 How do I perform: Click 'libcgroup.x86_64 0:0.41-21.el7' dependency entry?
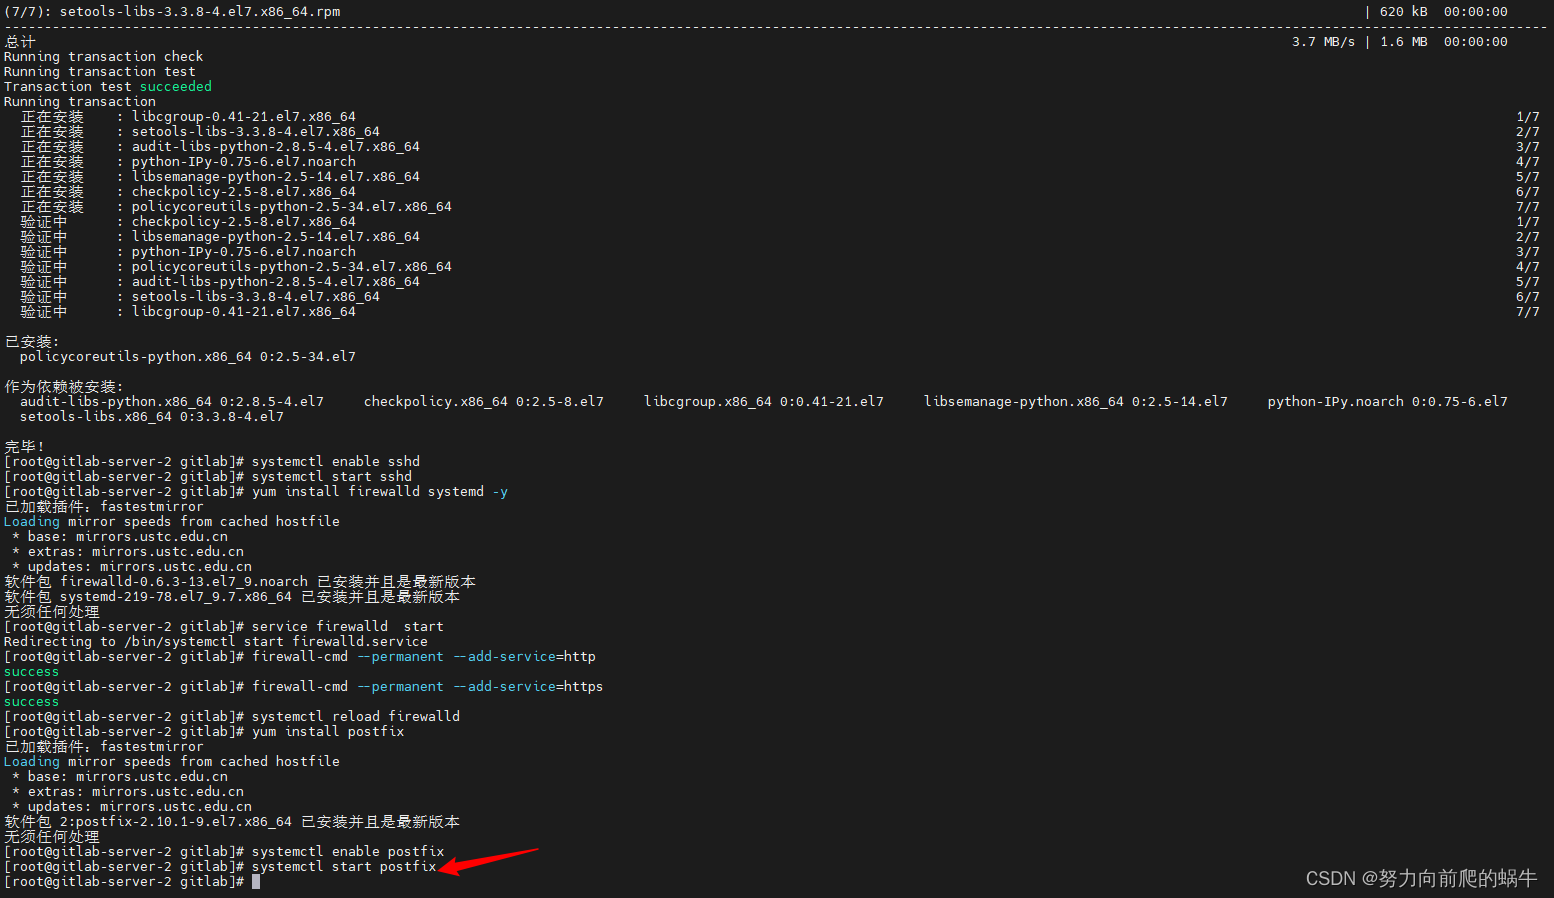point(764,402)
